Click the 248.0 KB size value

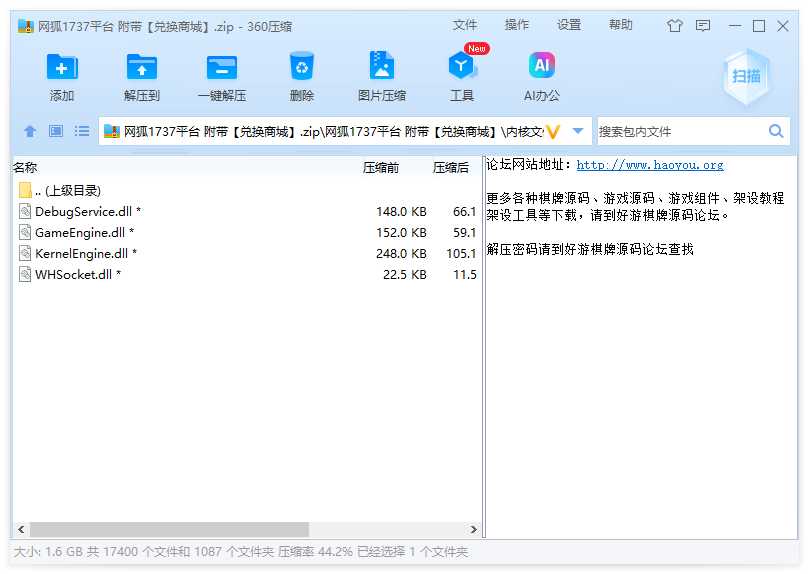pos(401,254)
